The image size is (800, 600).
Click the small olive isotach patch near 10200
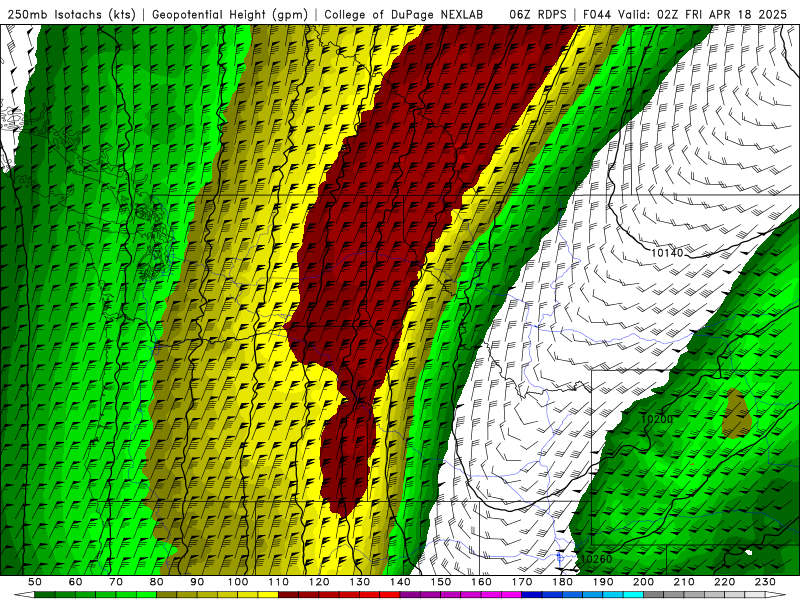coord(736,414)
